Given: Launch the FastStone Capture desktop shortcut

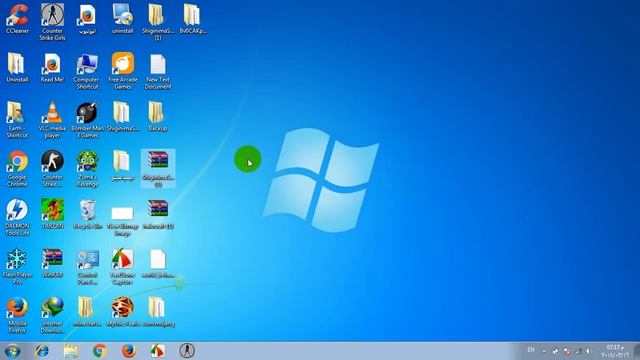Looking at the screenshot, I should pos(122,266).
